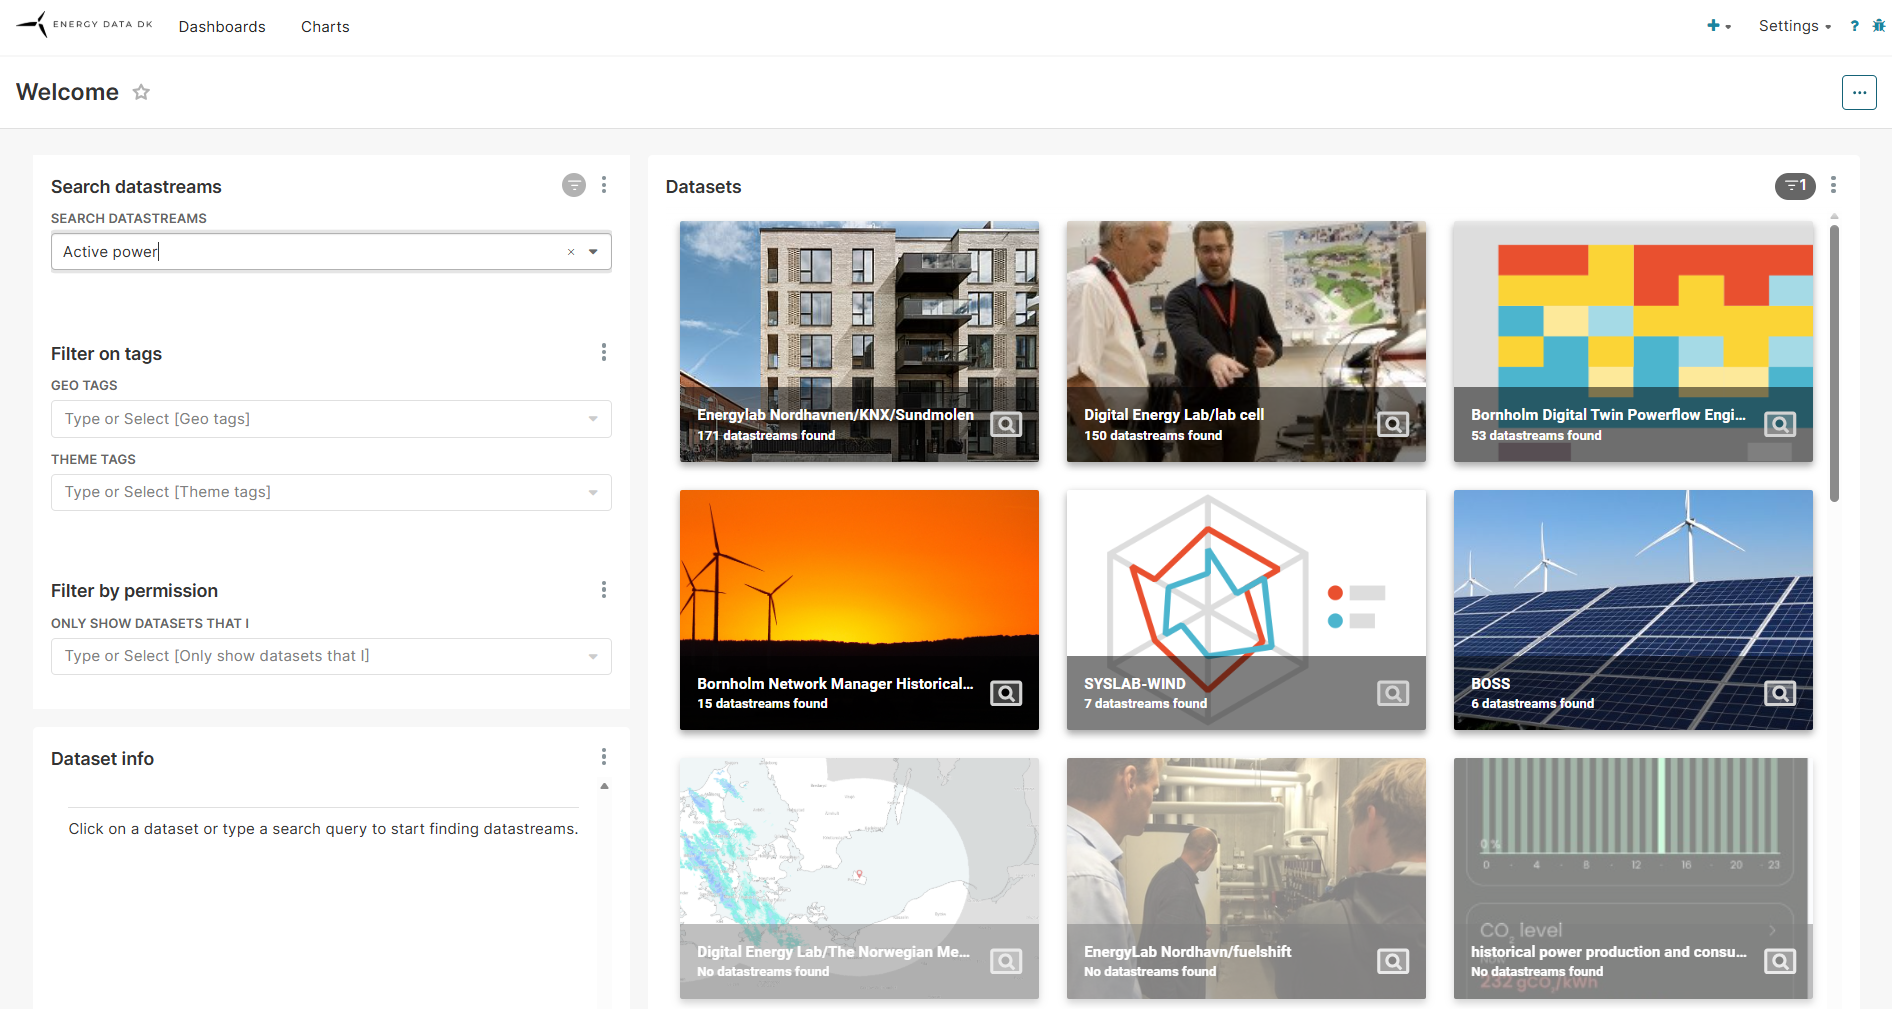
Task: Open the bug report icon in header
Action: 1878,26
